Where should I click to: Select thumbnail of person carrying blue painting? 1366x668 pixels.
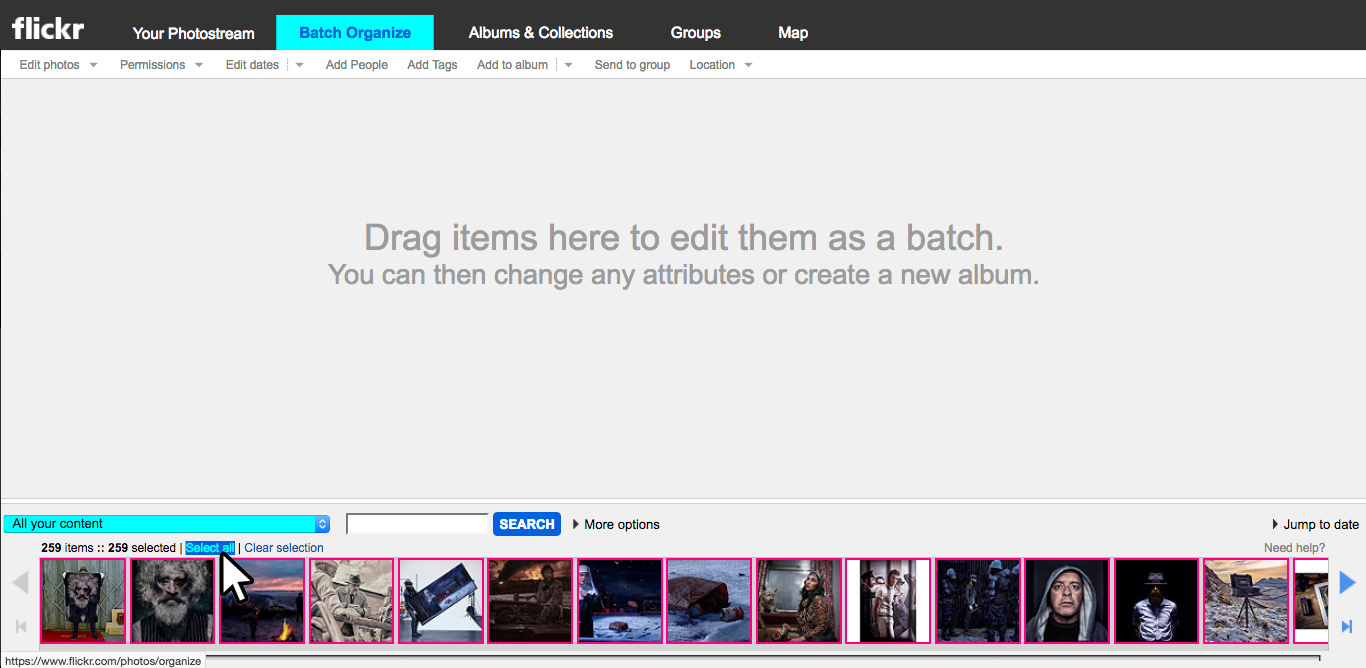pos(441,600)
